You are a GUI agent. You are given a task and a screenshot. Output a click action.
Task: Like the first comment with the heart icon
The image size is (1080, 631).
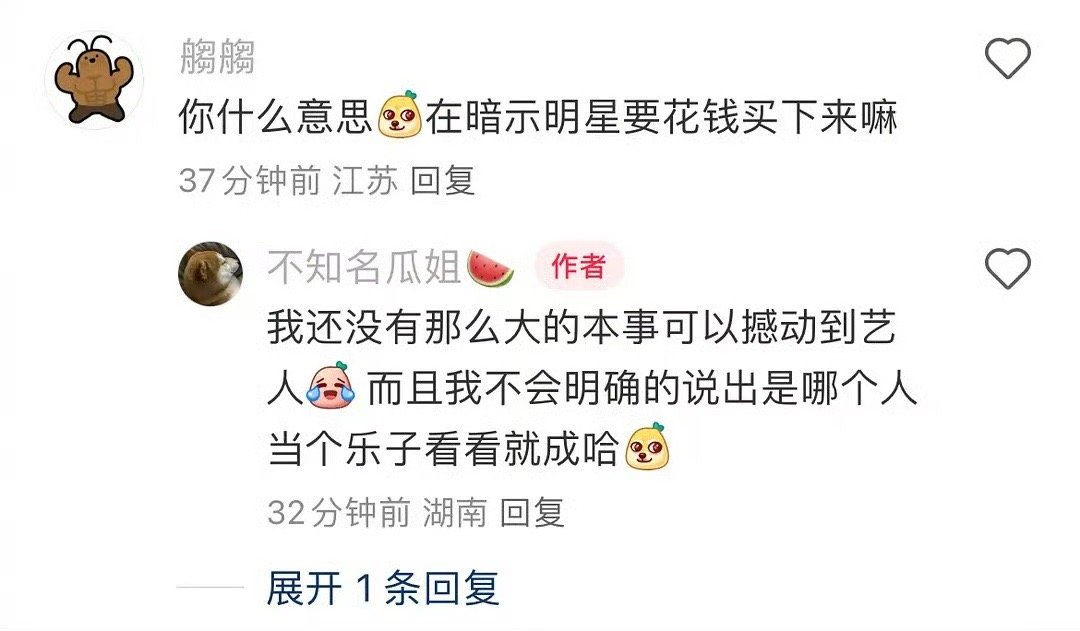(x=1007, y=58)
